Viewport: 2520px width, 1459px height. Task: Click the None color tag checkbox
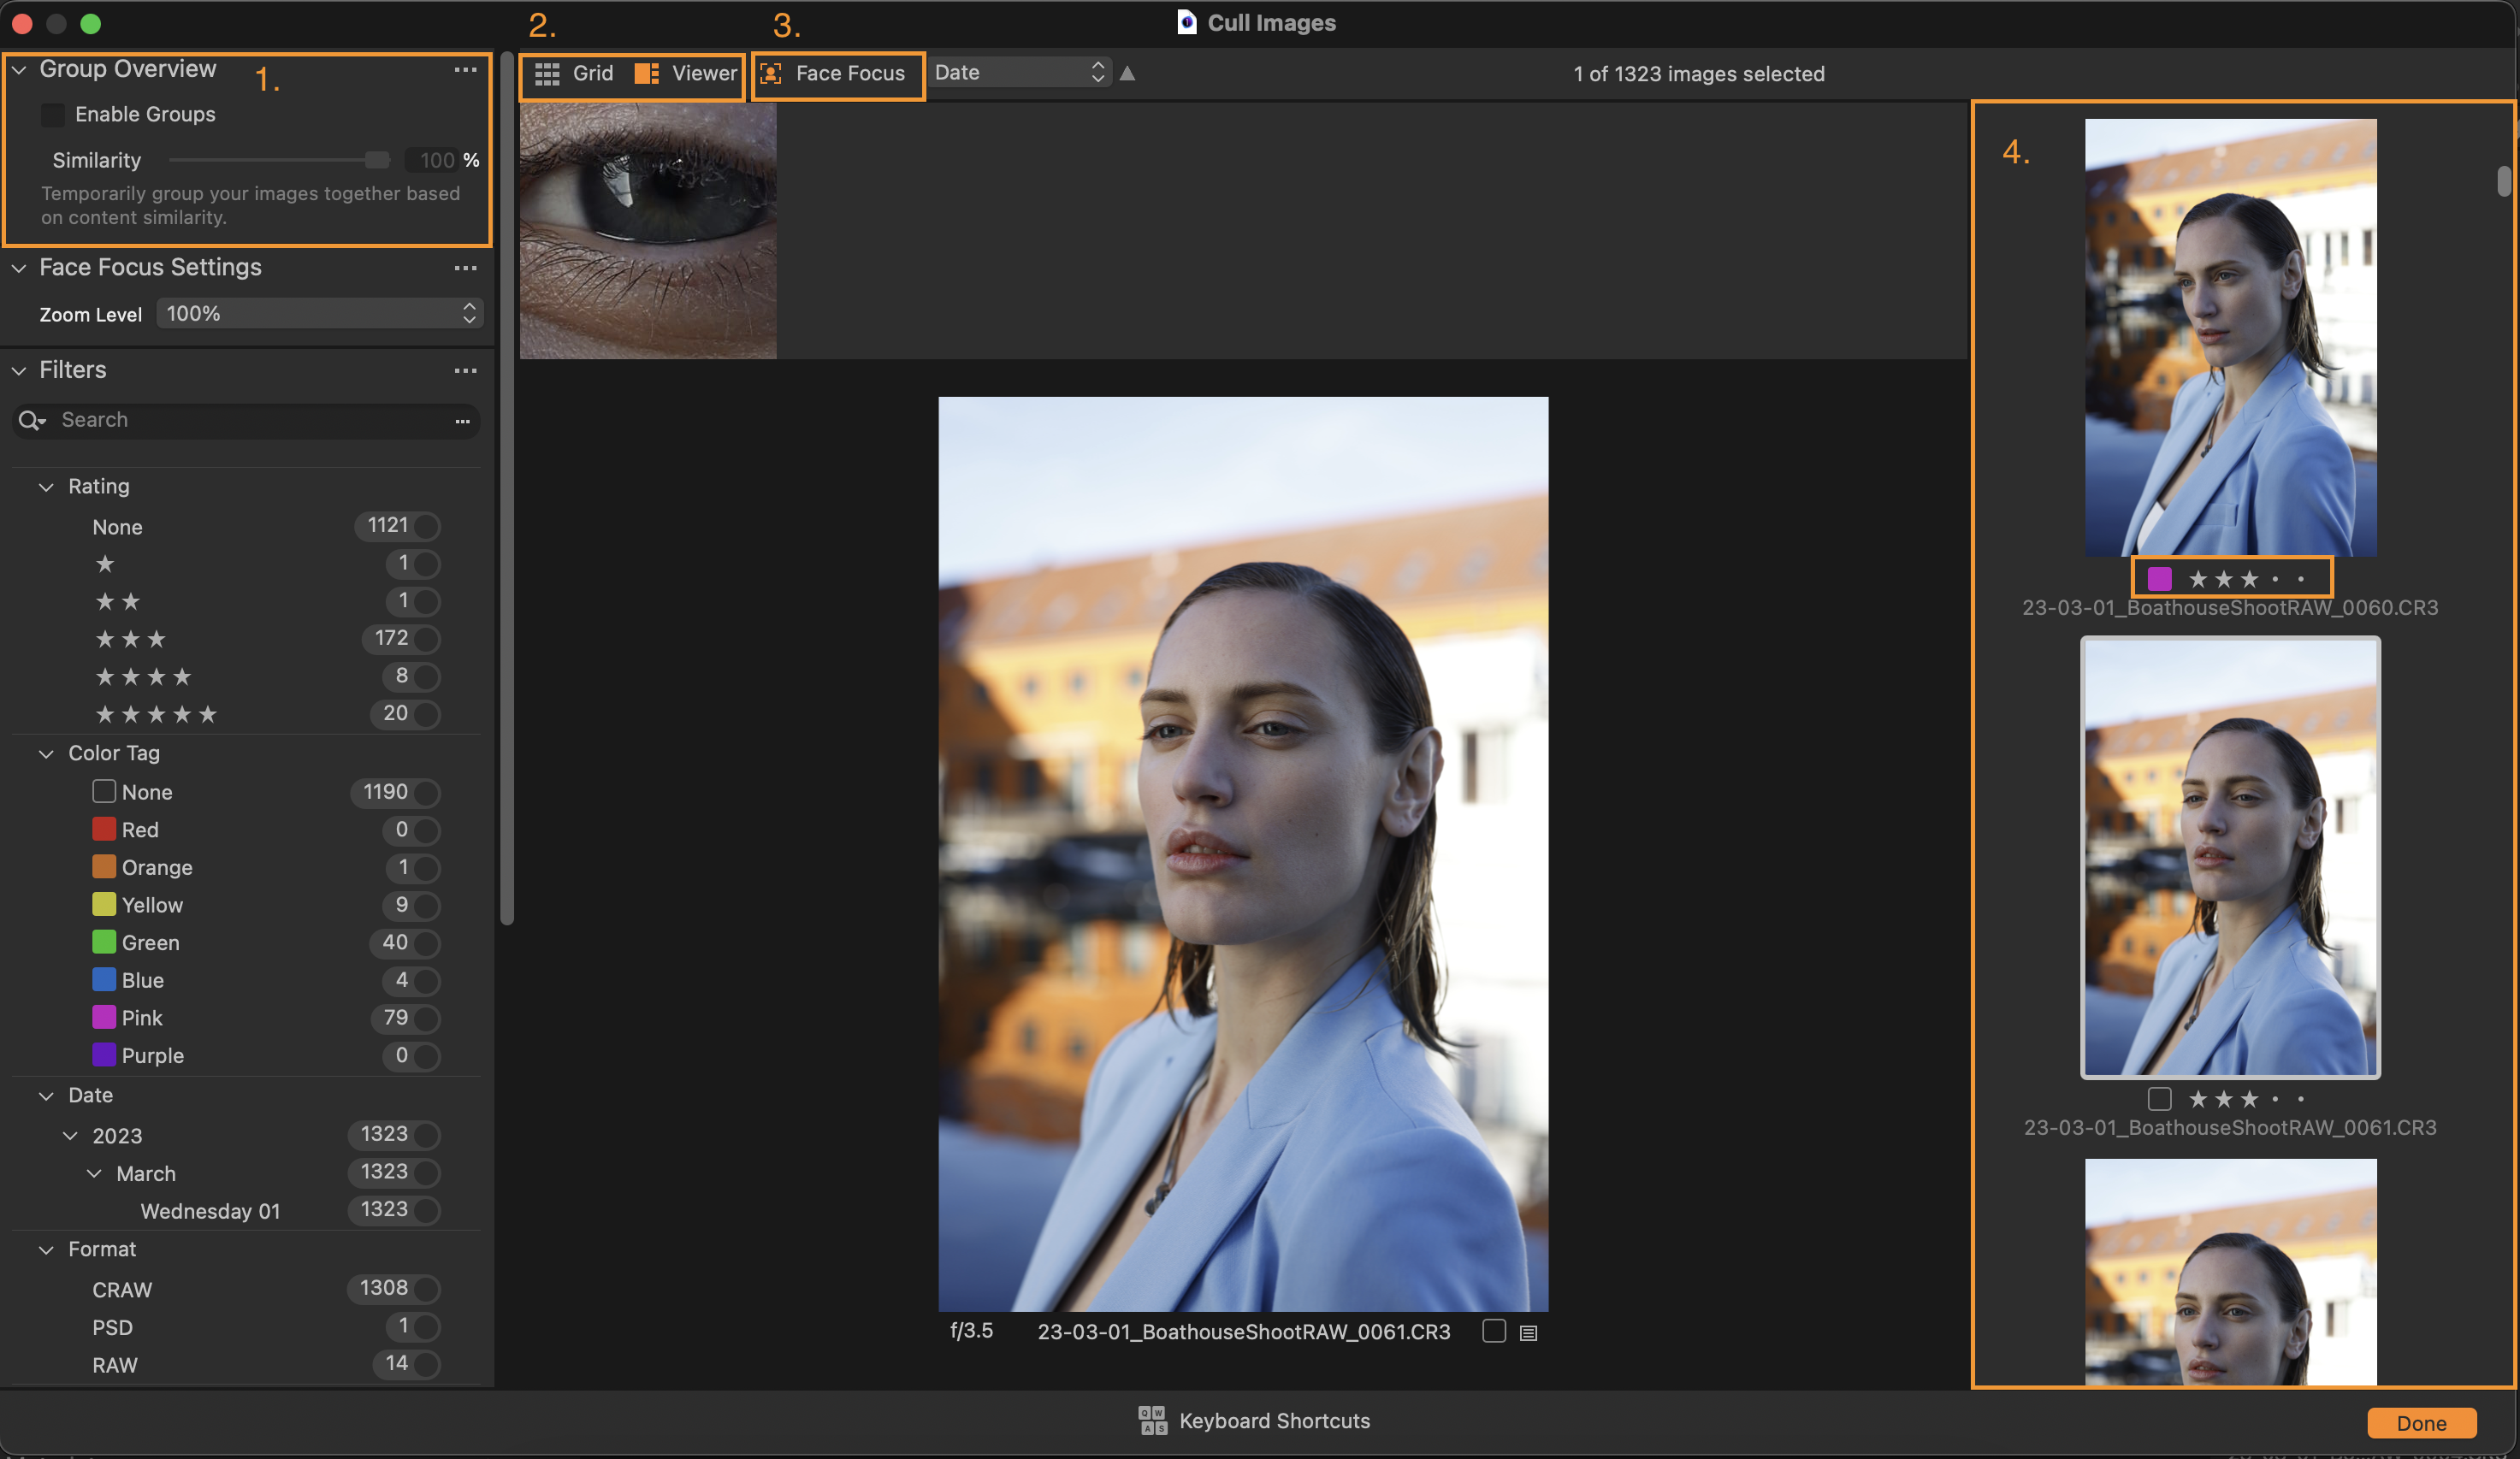[x=104, y=792]
